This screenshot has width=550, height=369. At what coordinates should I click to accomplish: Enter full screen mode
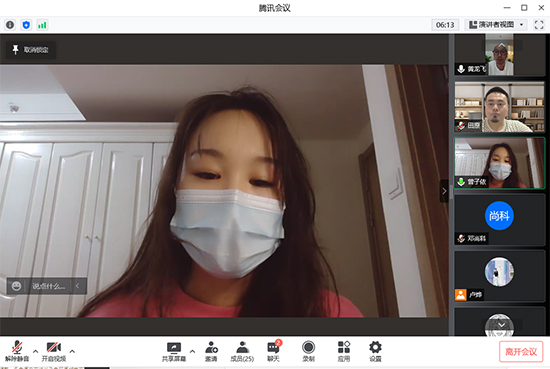[x=539, y=25]
